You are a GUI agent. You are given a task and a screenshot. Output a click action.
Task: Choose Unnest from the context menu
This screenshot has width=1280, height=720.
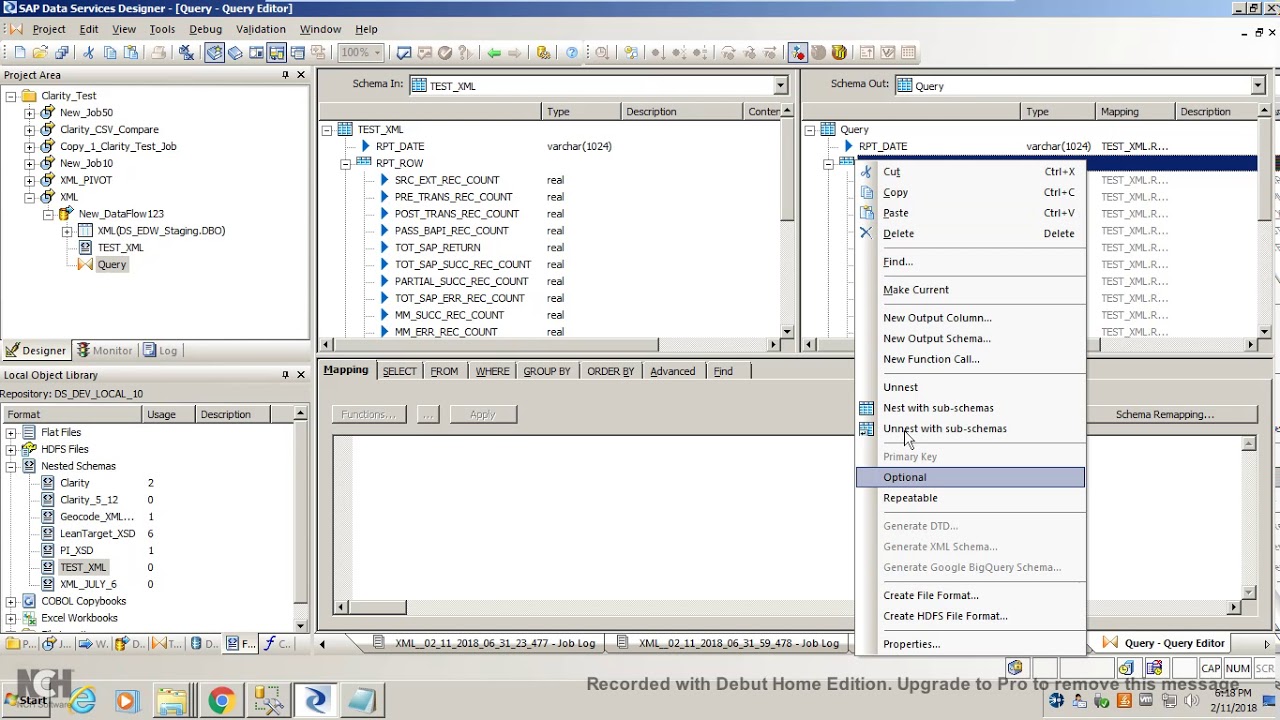pos(900,387)
